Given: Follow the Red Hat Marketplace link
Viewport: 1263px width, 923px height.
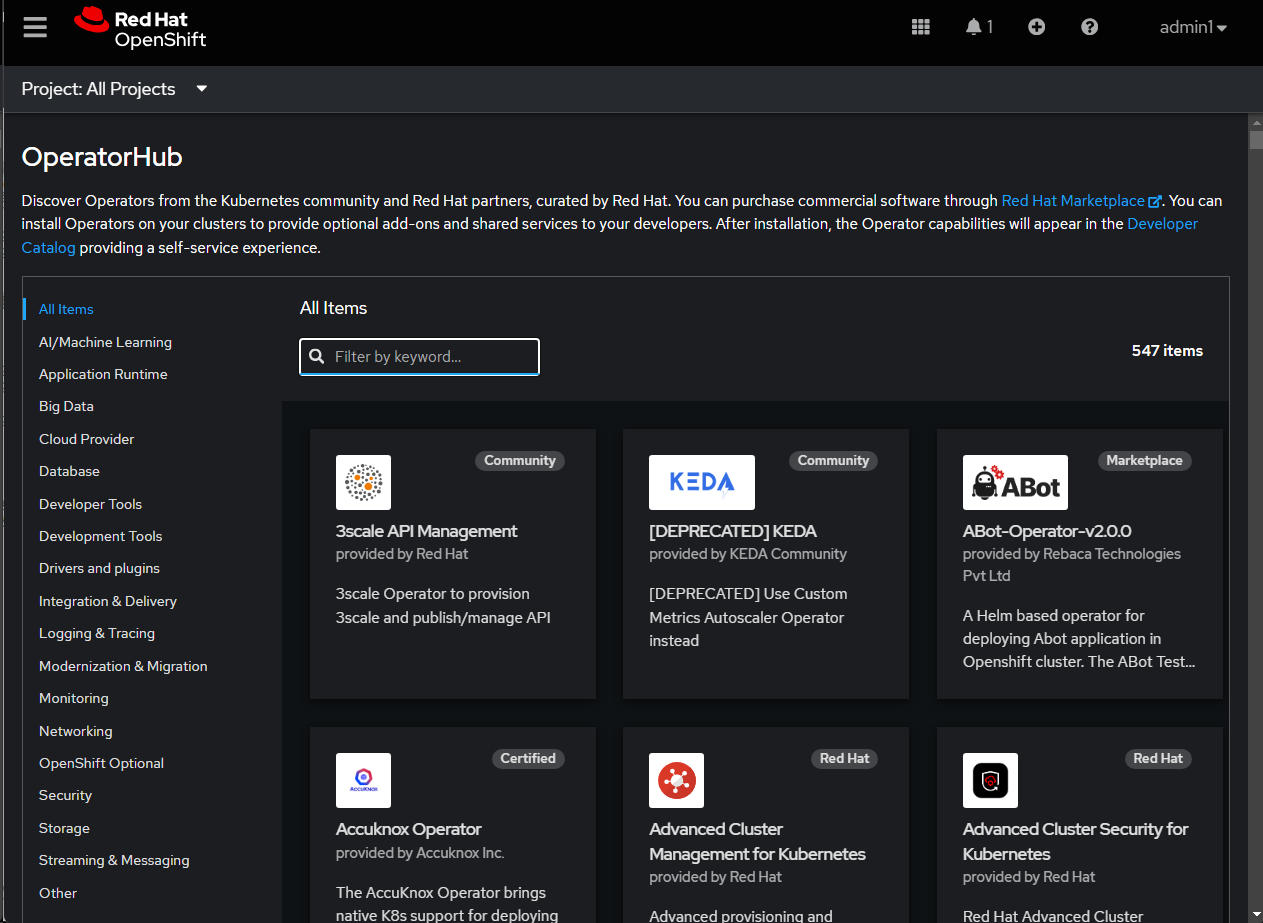Looking at the screenshot, I should pos(1081,201).
